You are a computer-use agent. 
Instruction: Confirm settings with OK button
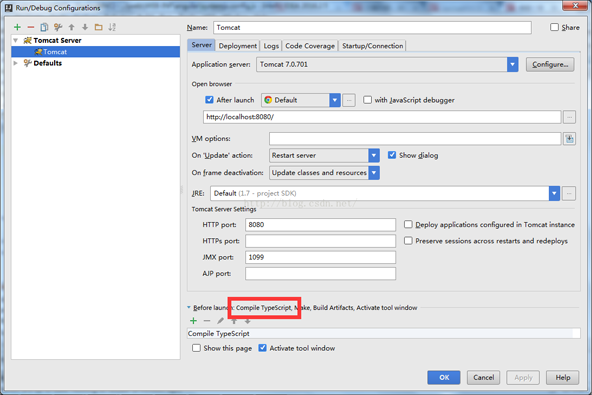coord(444,377)
